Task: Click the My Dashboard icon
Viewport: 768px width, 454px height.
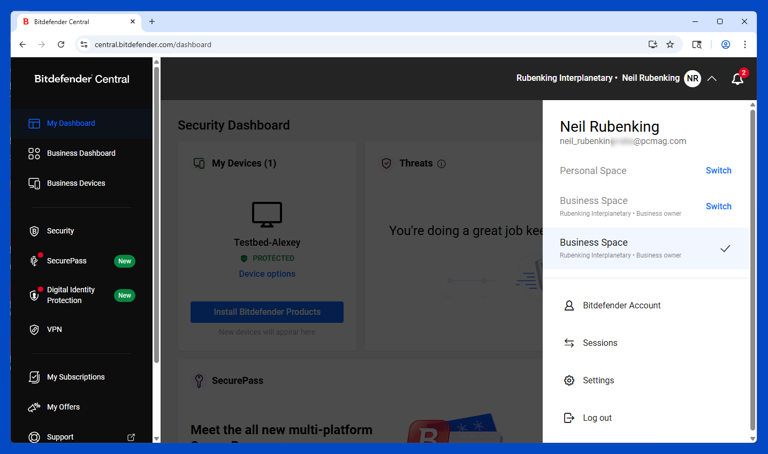Action: 34,123
